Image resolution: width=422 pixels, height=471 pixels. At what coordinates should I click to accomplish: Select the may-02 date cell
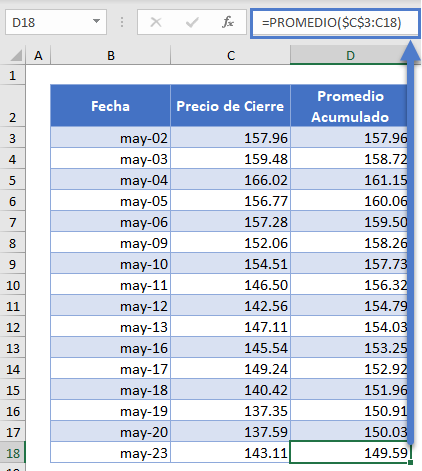[x=110, y=138]
